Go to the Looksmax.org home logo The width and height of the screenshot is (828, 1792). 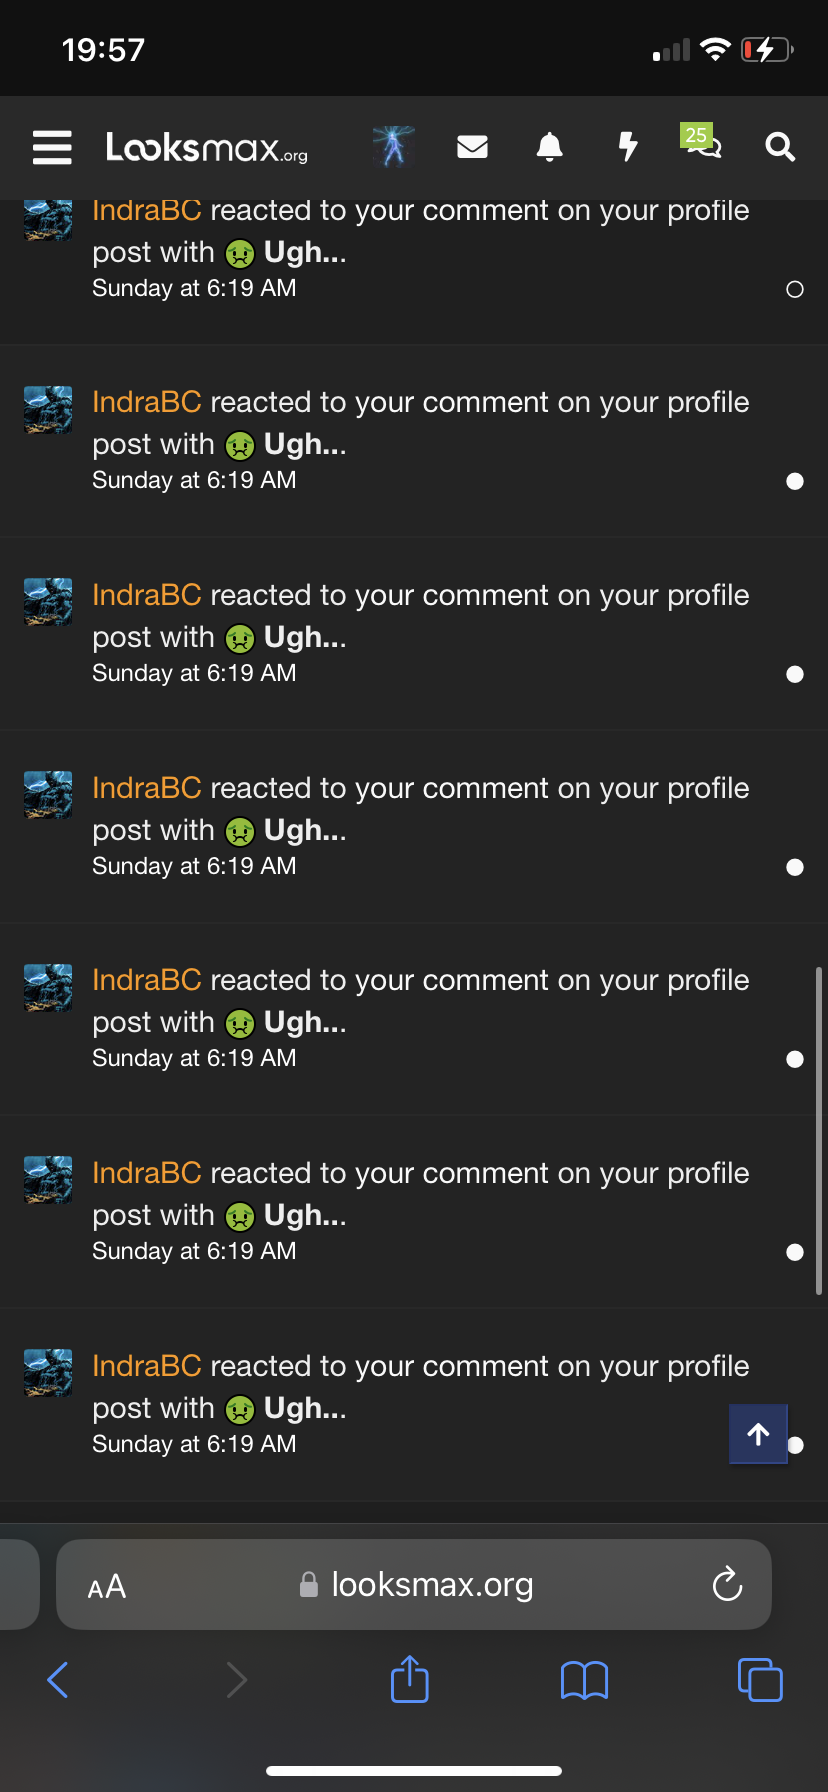207,148
